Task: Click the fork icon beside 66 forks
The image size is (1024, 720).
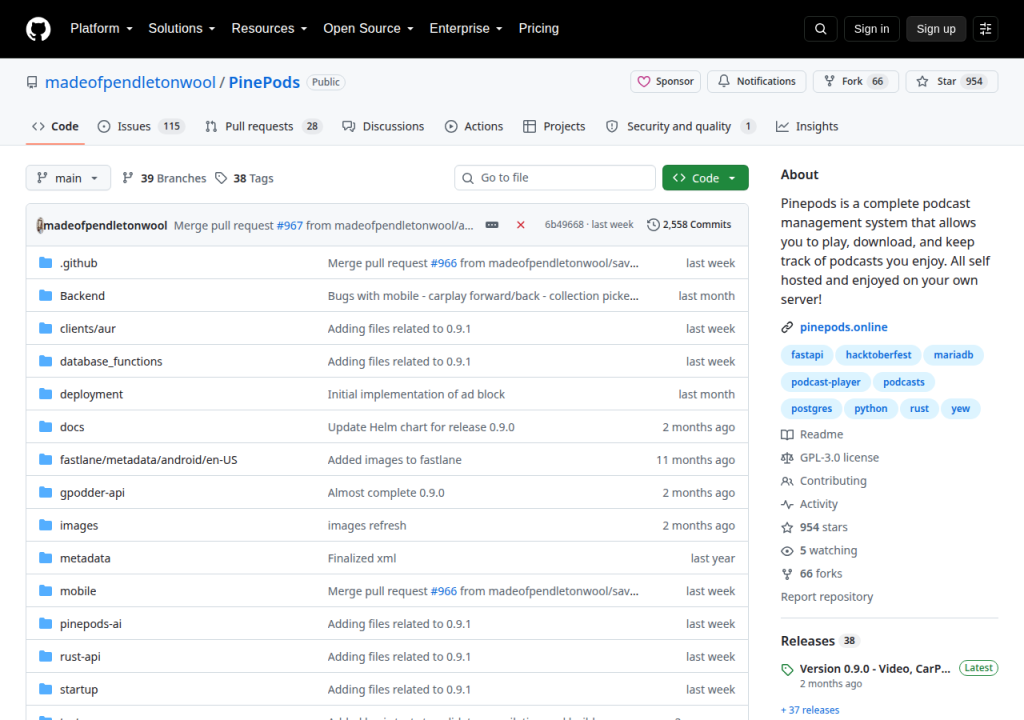Action: point(787,574)
